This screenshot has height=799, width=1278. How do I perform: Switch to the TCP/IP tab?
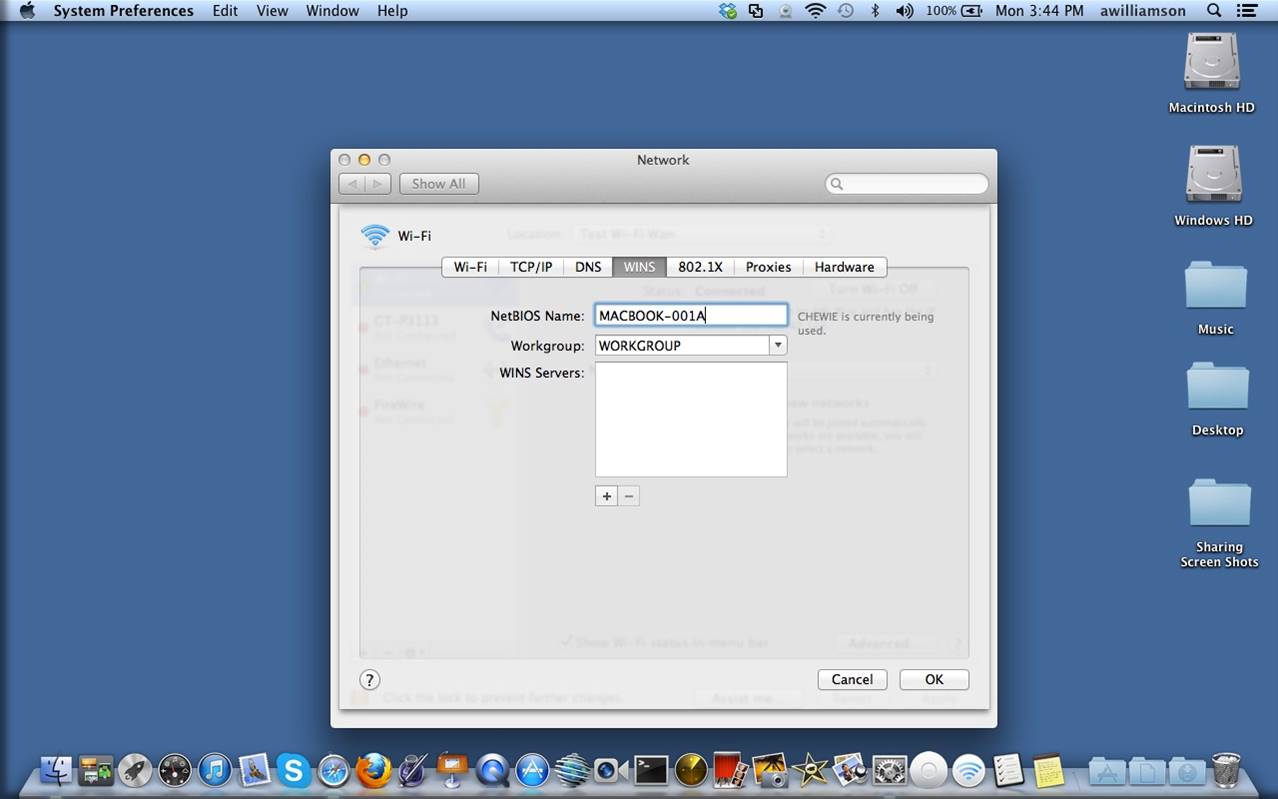[531, 267]
